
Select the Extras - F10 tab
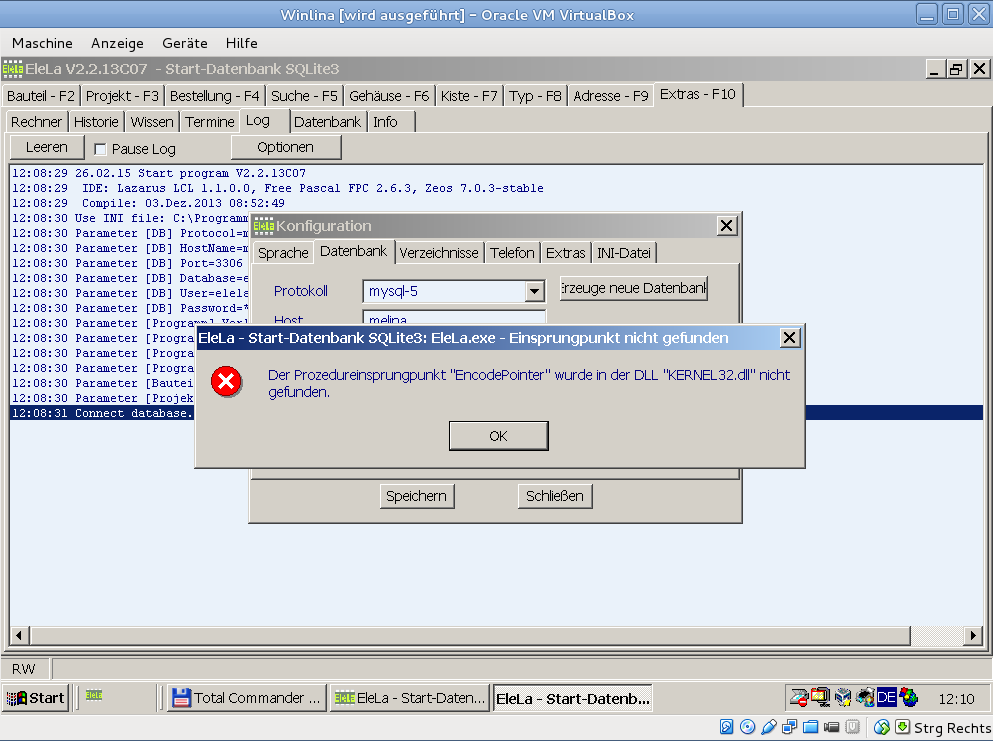698,94
